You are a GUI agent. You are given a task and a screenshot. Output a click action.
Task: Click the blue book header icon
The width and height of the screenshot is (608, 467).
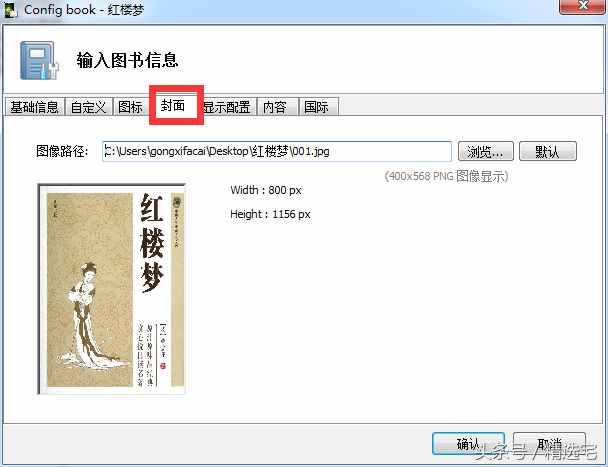[x=39, y=61]
